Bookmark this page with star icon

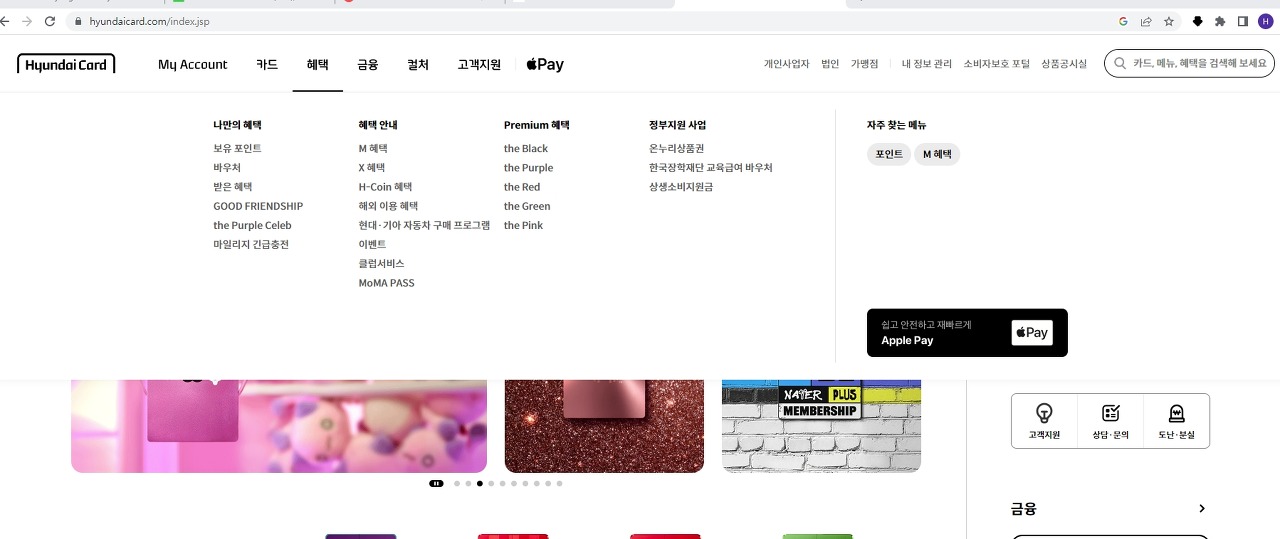point(1168,21)
